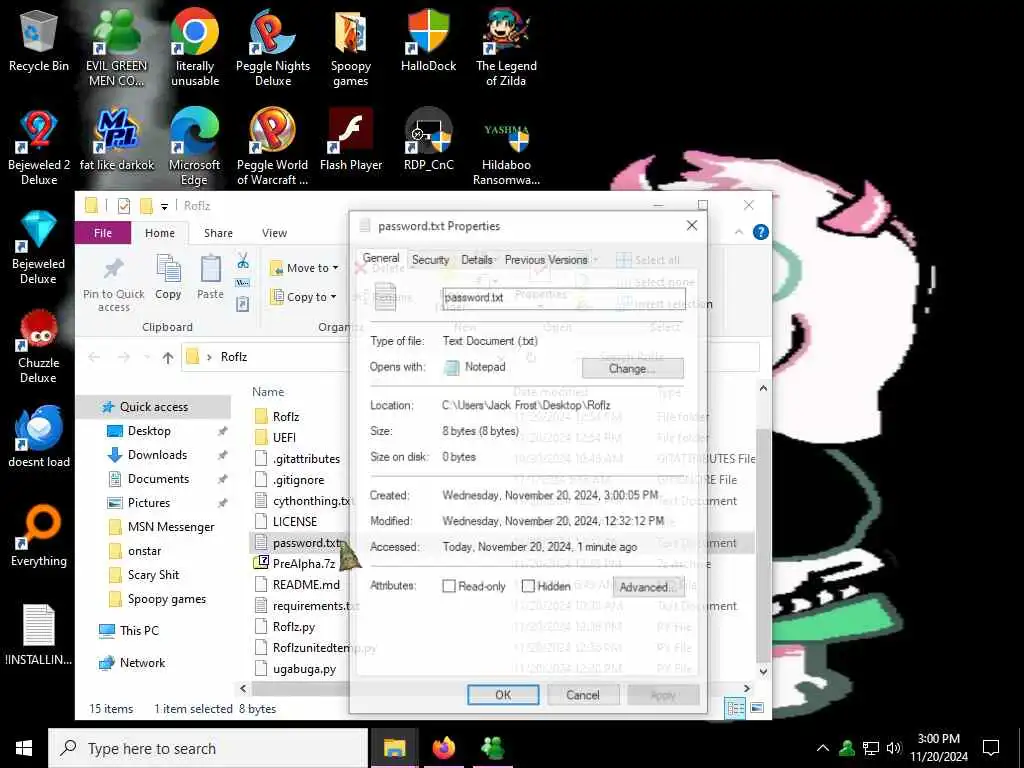
Task: Select Network in navigation pane
Action: tap(142, 662)
